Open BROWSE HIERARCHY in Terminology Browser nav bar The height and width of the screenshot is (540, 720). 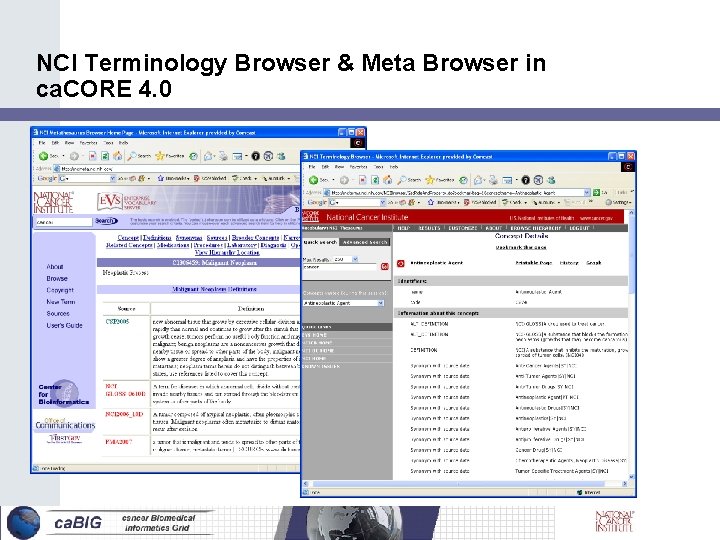(x=535, y=228)
